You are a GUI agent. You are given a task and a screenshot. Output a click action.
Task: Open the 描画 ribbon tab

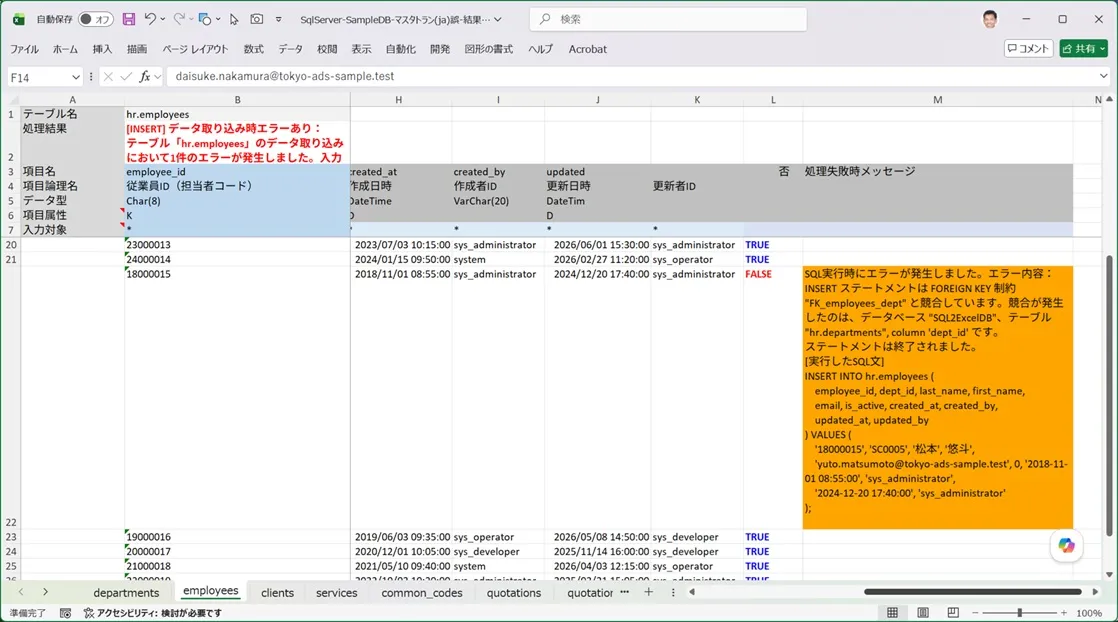137,49
